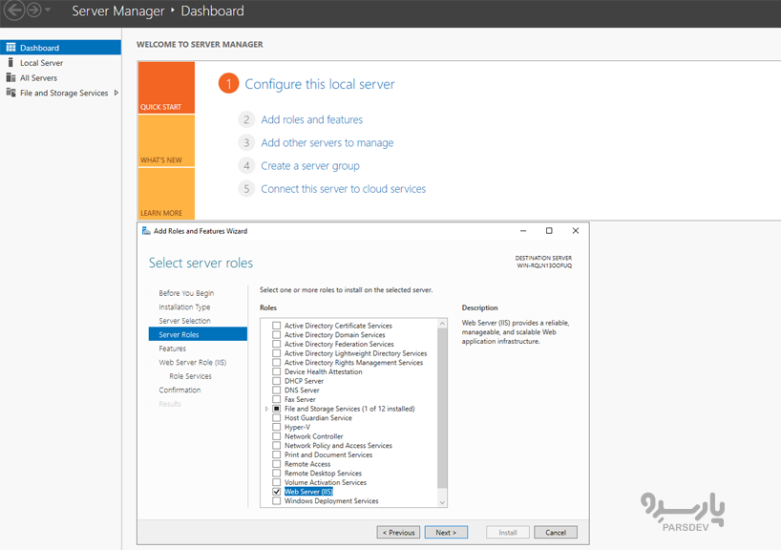
Task: Click the roles list scrollbar thumb
Action: coord(442,409)
